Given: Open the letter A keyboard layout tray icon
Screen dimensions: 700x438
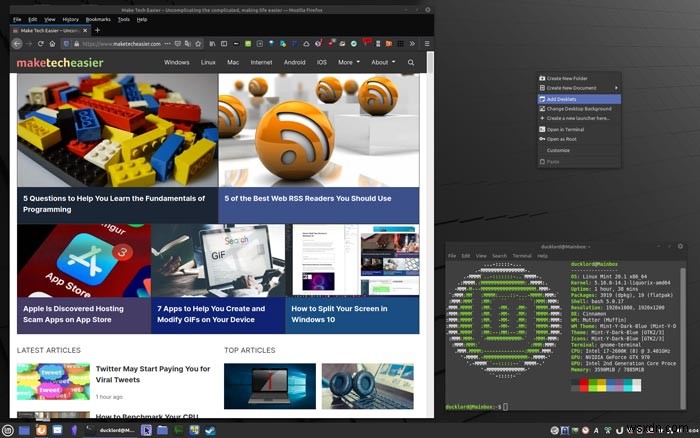Looking at the screenshot, I should [x=596, y=430].
